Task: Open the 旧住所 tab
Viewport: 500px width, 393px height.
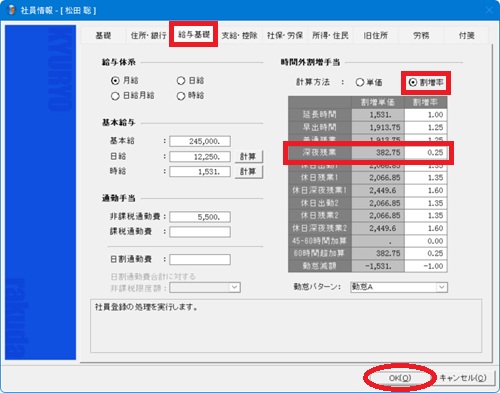Action: [x=376, y=35]
